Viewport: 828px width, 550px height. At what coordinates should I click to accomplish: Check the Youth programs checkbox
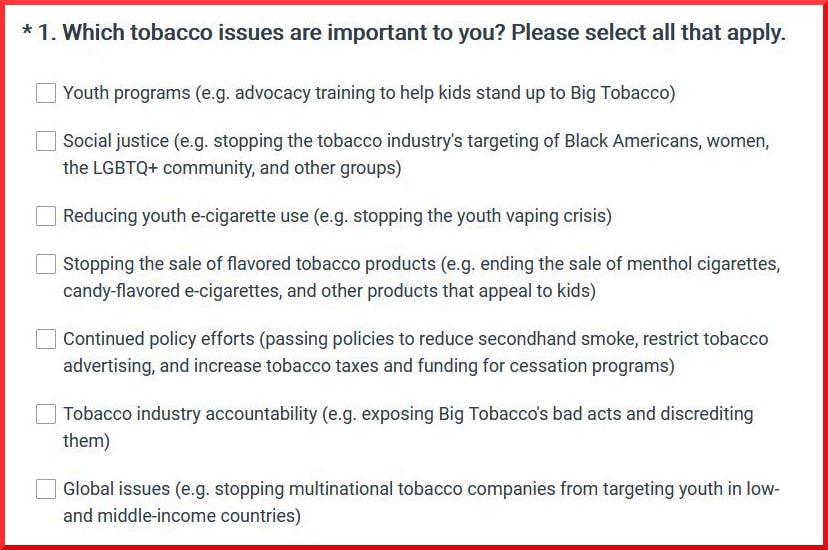click(46, 93)
